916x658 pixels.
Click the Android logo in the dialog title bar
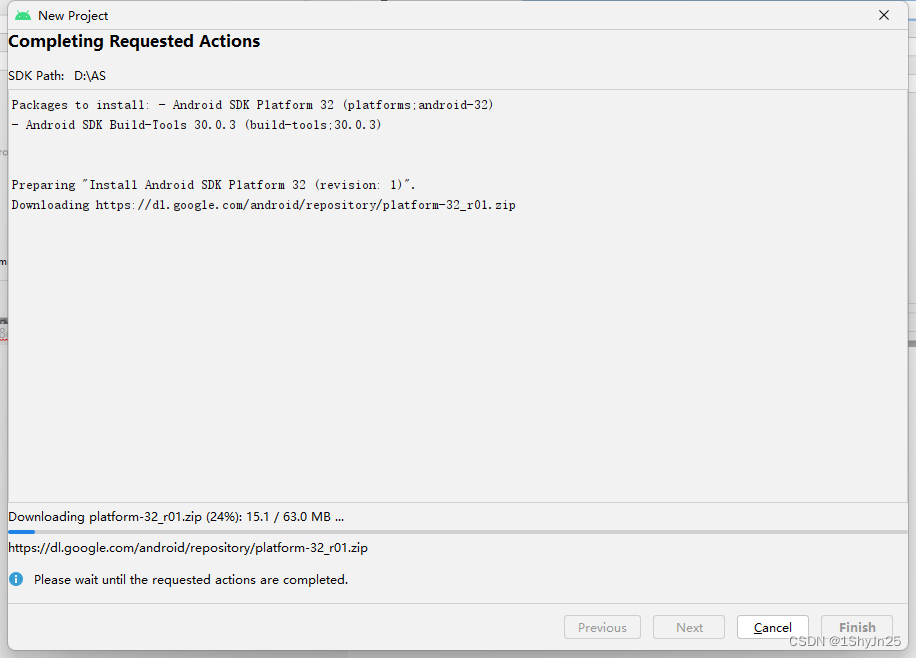tap(22, 15)
